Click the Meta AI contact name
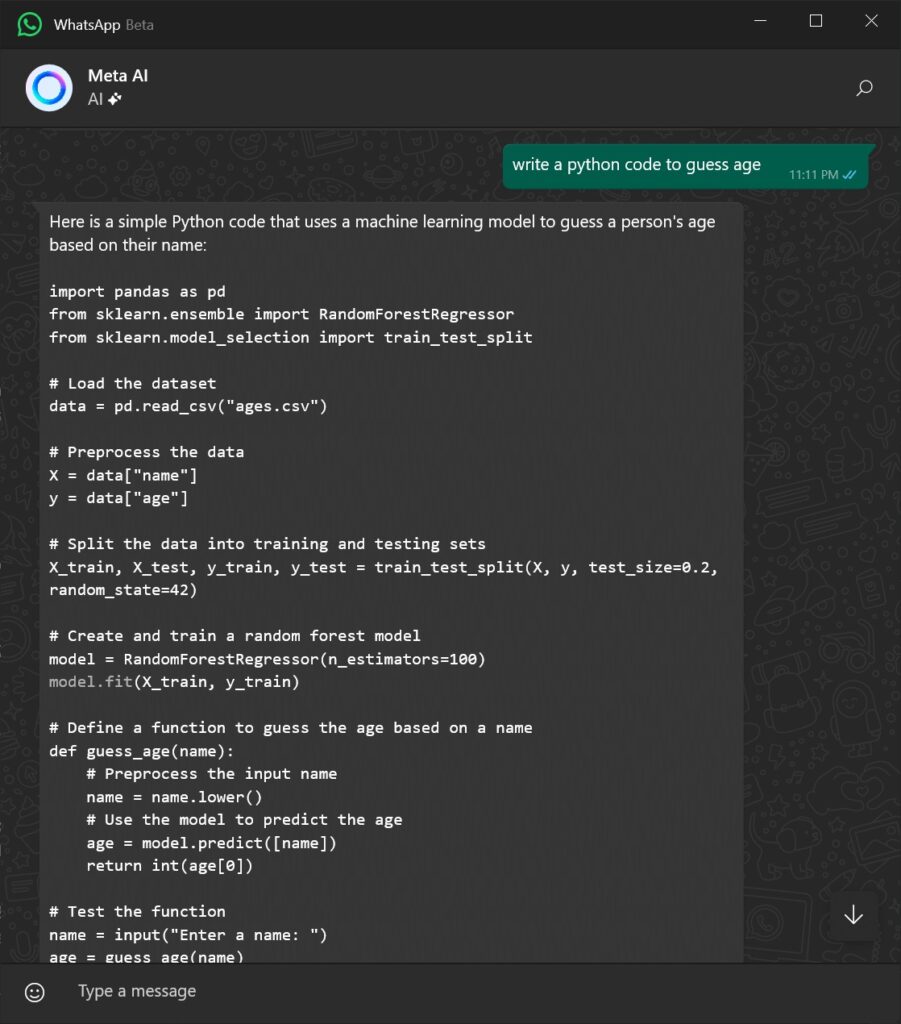This screenshot has height=1024, width=901. (x=117, y=74)
